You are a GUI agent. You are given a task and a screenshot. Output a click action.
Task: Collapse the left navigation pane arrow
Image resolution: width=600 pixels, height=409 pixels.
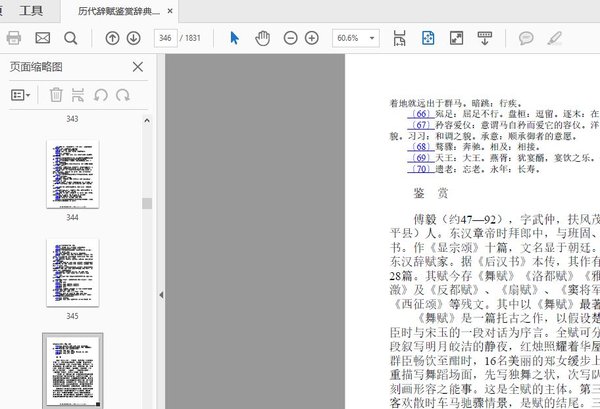click(161, 295)
